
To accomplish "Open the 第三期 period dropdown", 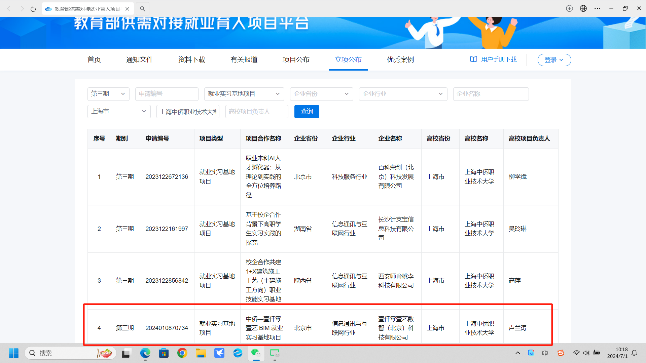I will (108, 94).
